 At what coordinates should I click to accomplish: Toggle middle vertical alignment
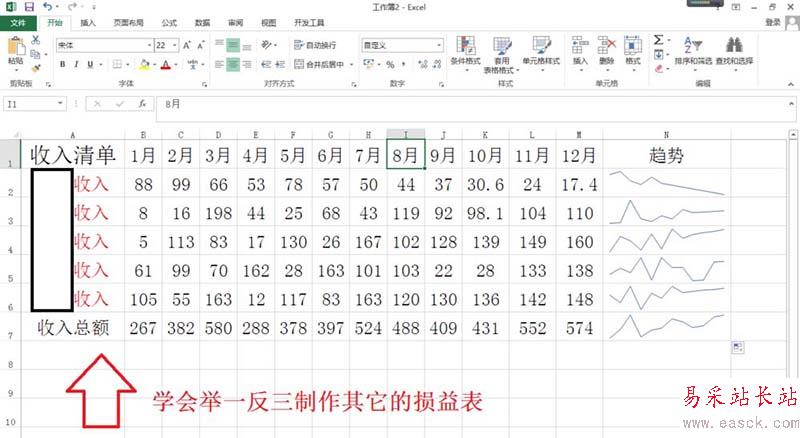[233, 45]
